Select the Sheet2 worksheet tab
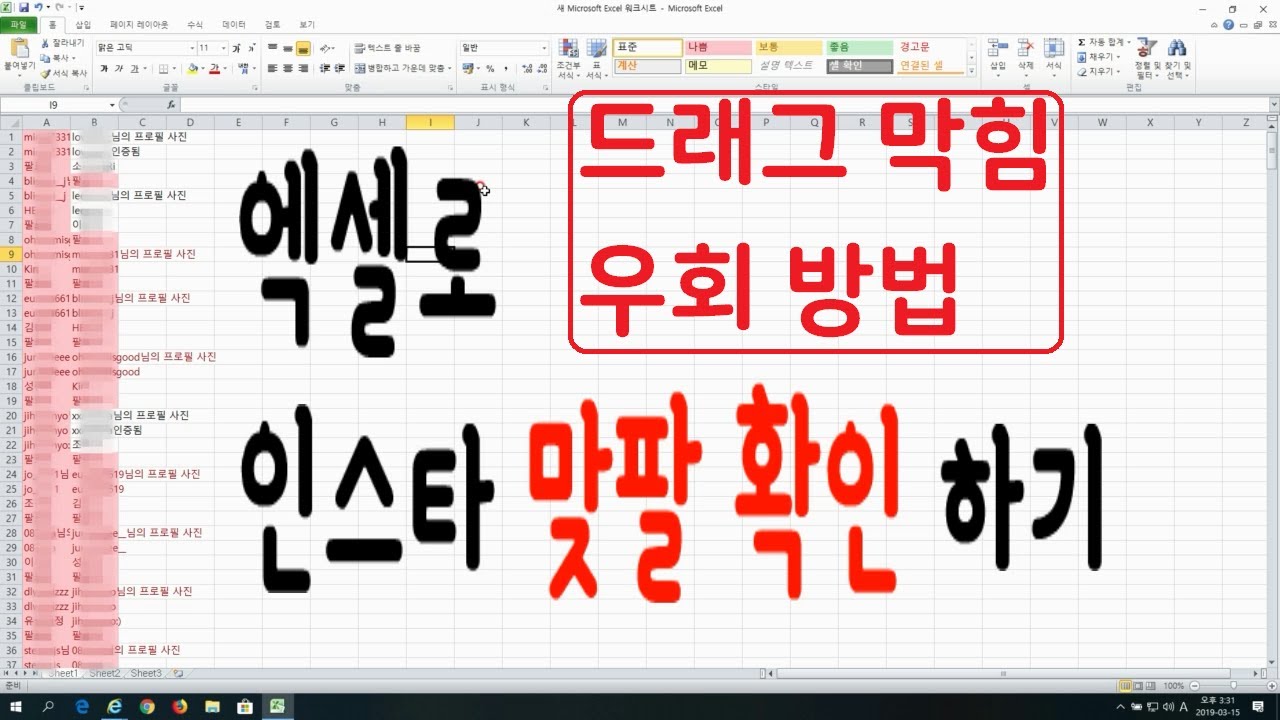 104,673
